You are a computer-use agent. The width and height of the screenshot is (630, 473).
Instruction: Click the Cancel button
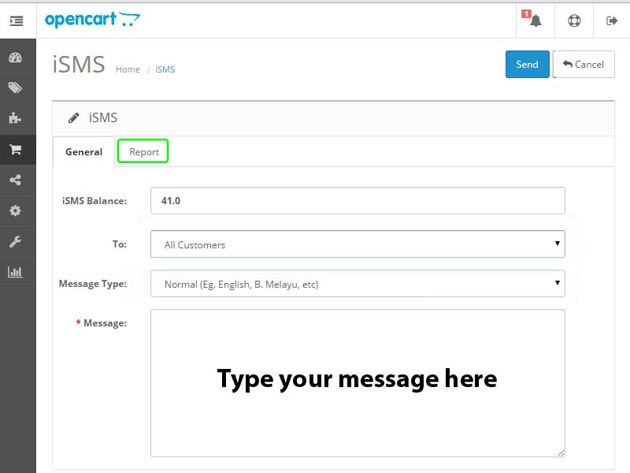pyautogui.click(x=584, y=64)
